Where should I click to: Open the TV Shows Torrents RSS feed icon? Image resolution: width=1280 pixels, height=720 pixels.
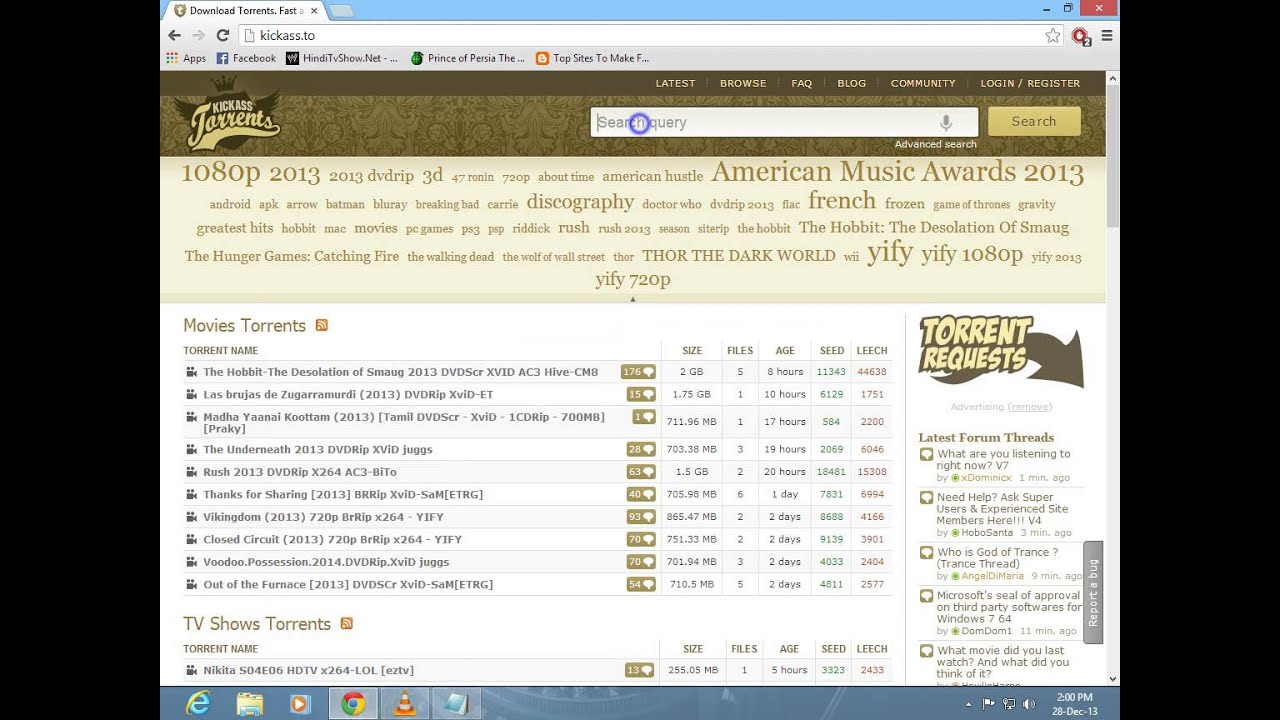(x=346, y=623)
